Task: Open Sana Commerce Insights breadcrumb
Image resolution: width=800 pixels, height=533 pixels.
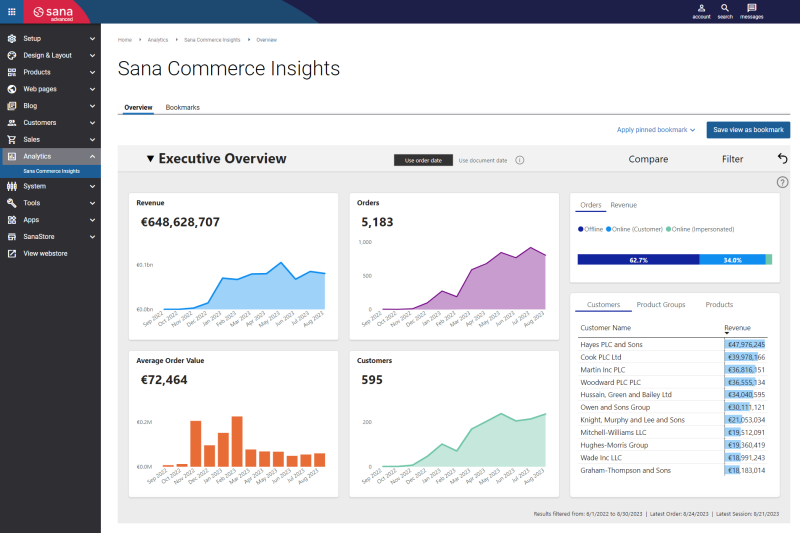Action: click(x=212, y=40)
